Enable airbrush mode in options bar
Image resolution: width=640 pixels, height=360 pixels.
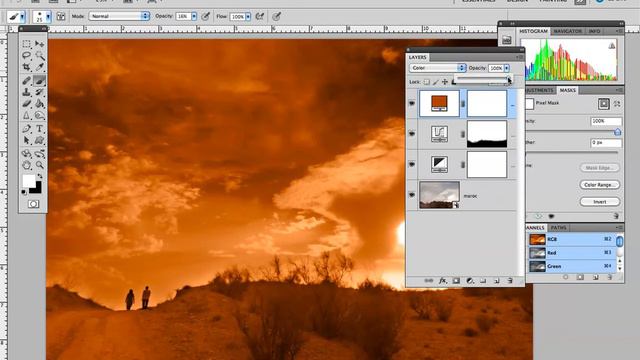(x=260, y=16)
